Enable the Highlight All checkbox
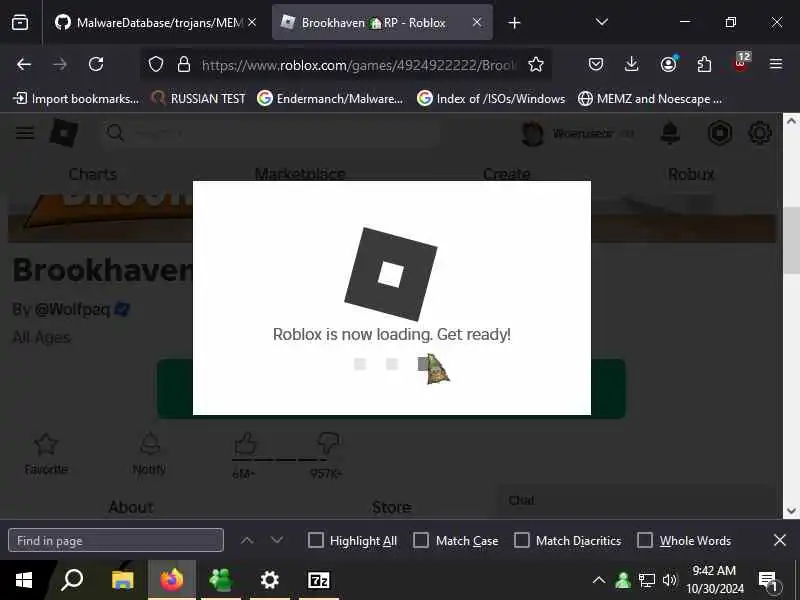The height and width of the screenshot is (600, 800). tap(316, 540)
